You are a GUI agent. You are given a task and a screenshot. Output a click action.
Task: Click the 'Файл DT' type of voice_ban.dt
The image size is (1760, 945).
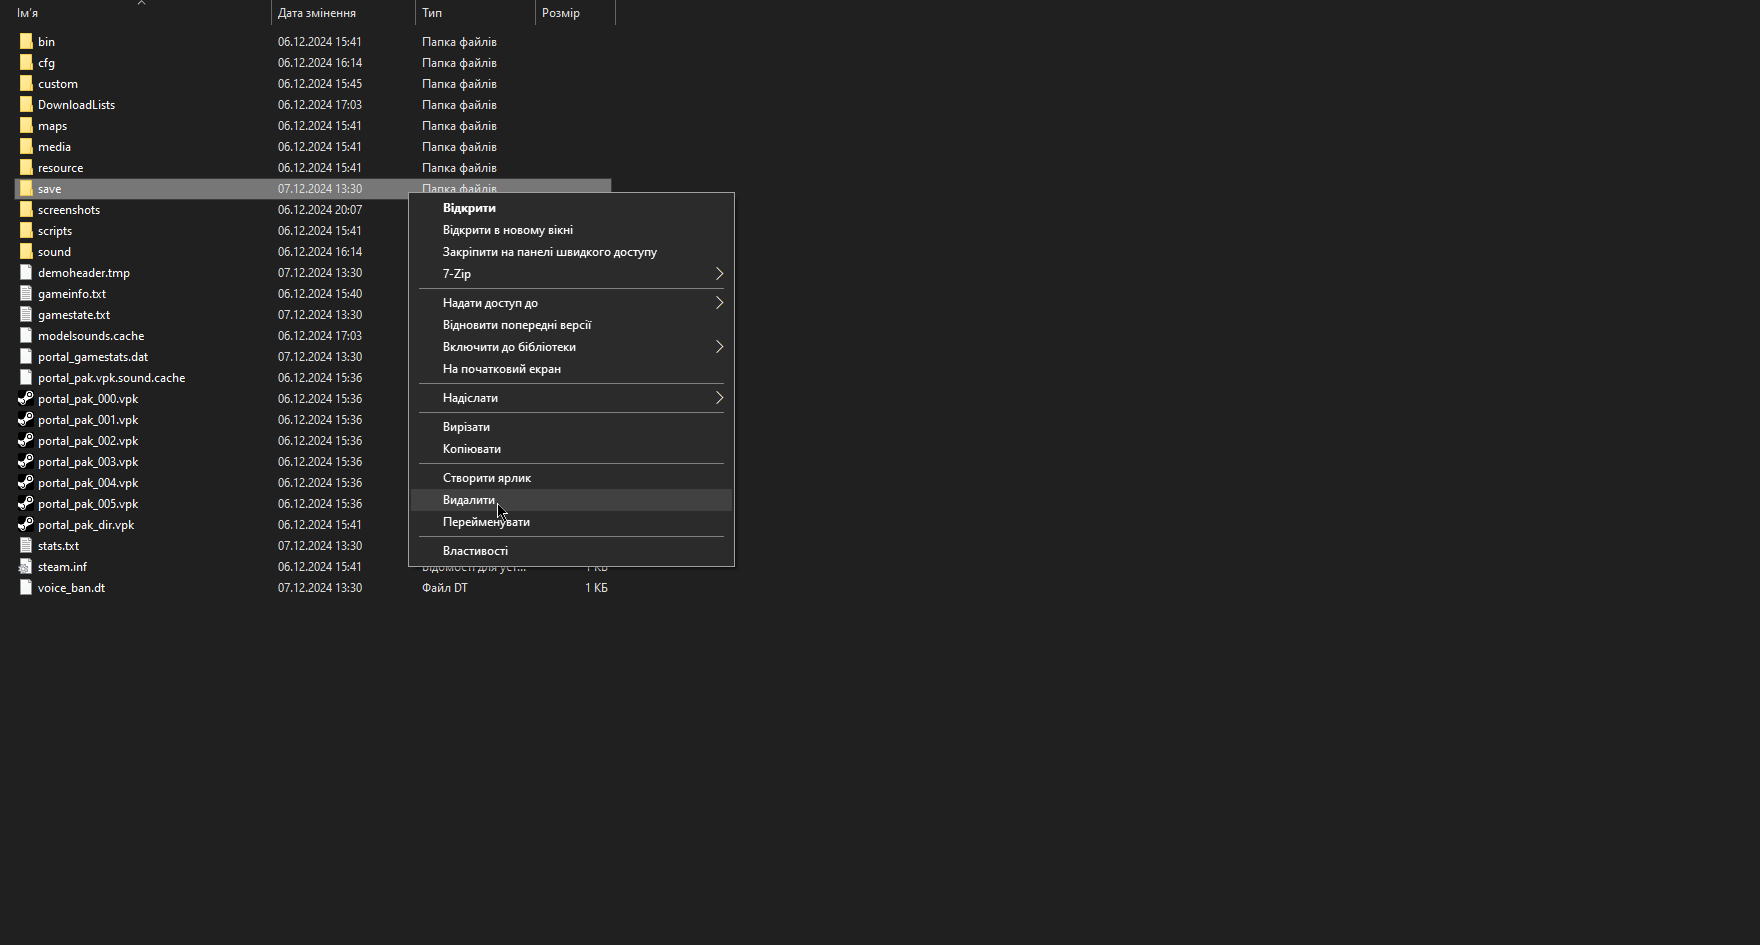pyautogui.click(x=445, y=588)
